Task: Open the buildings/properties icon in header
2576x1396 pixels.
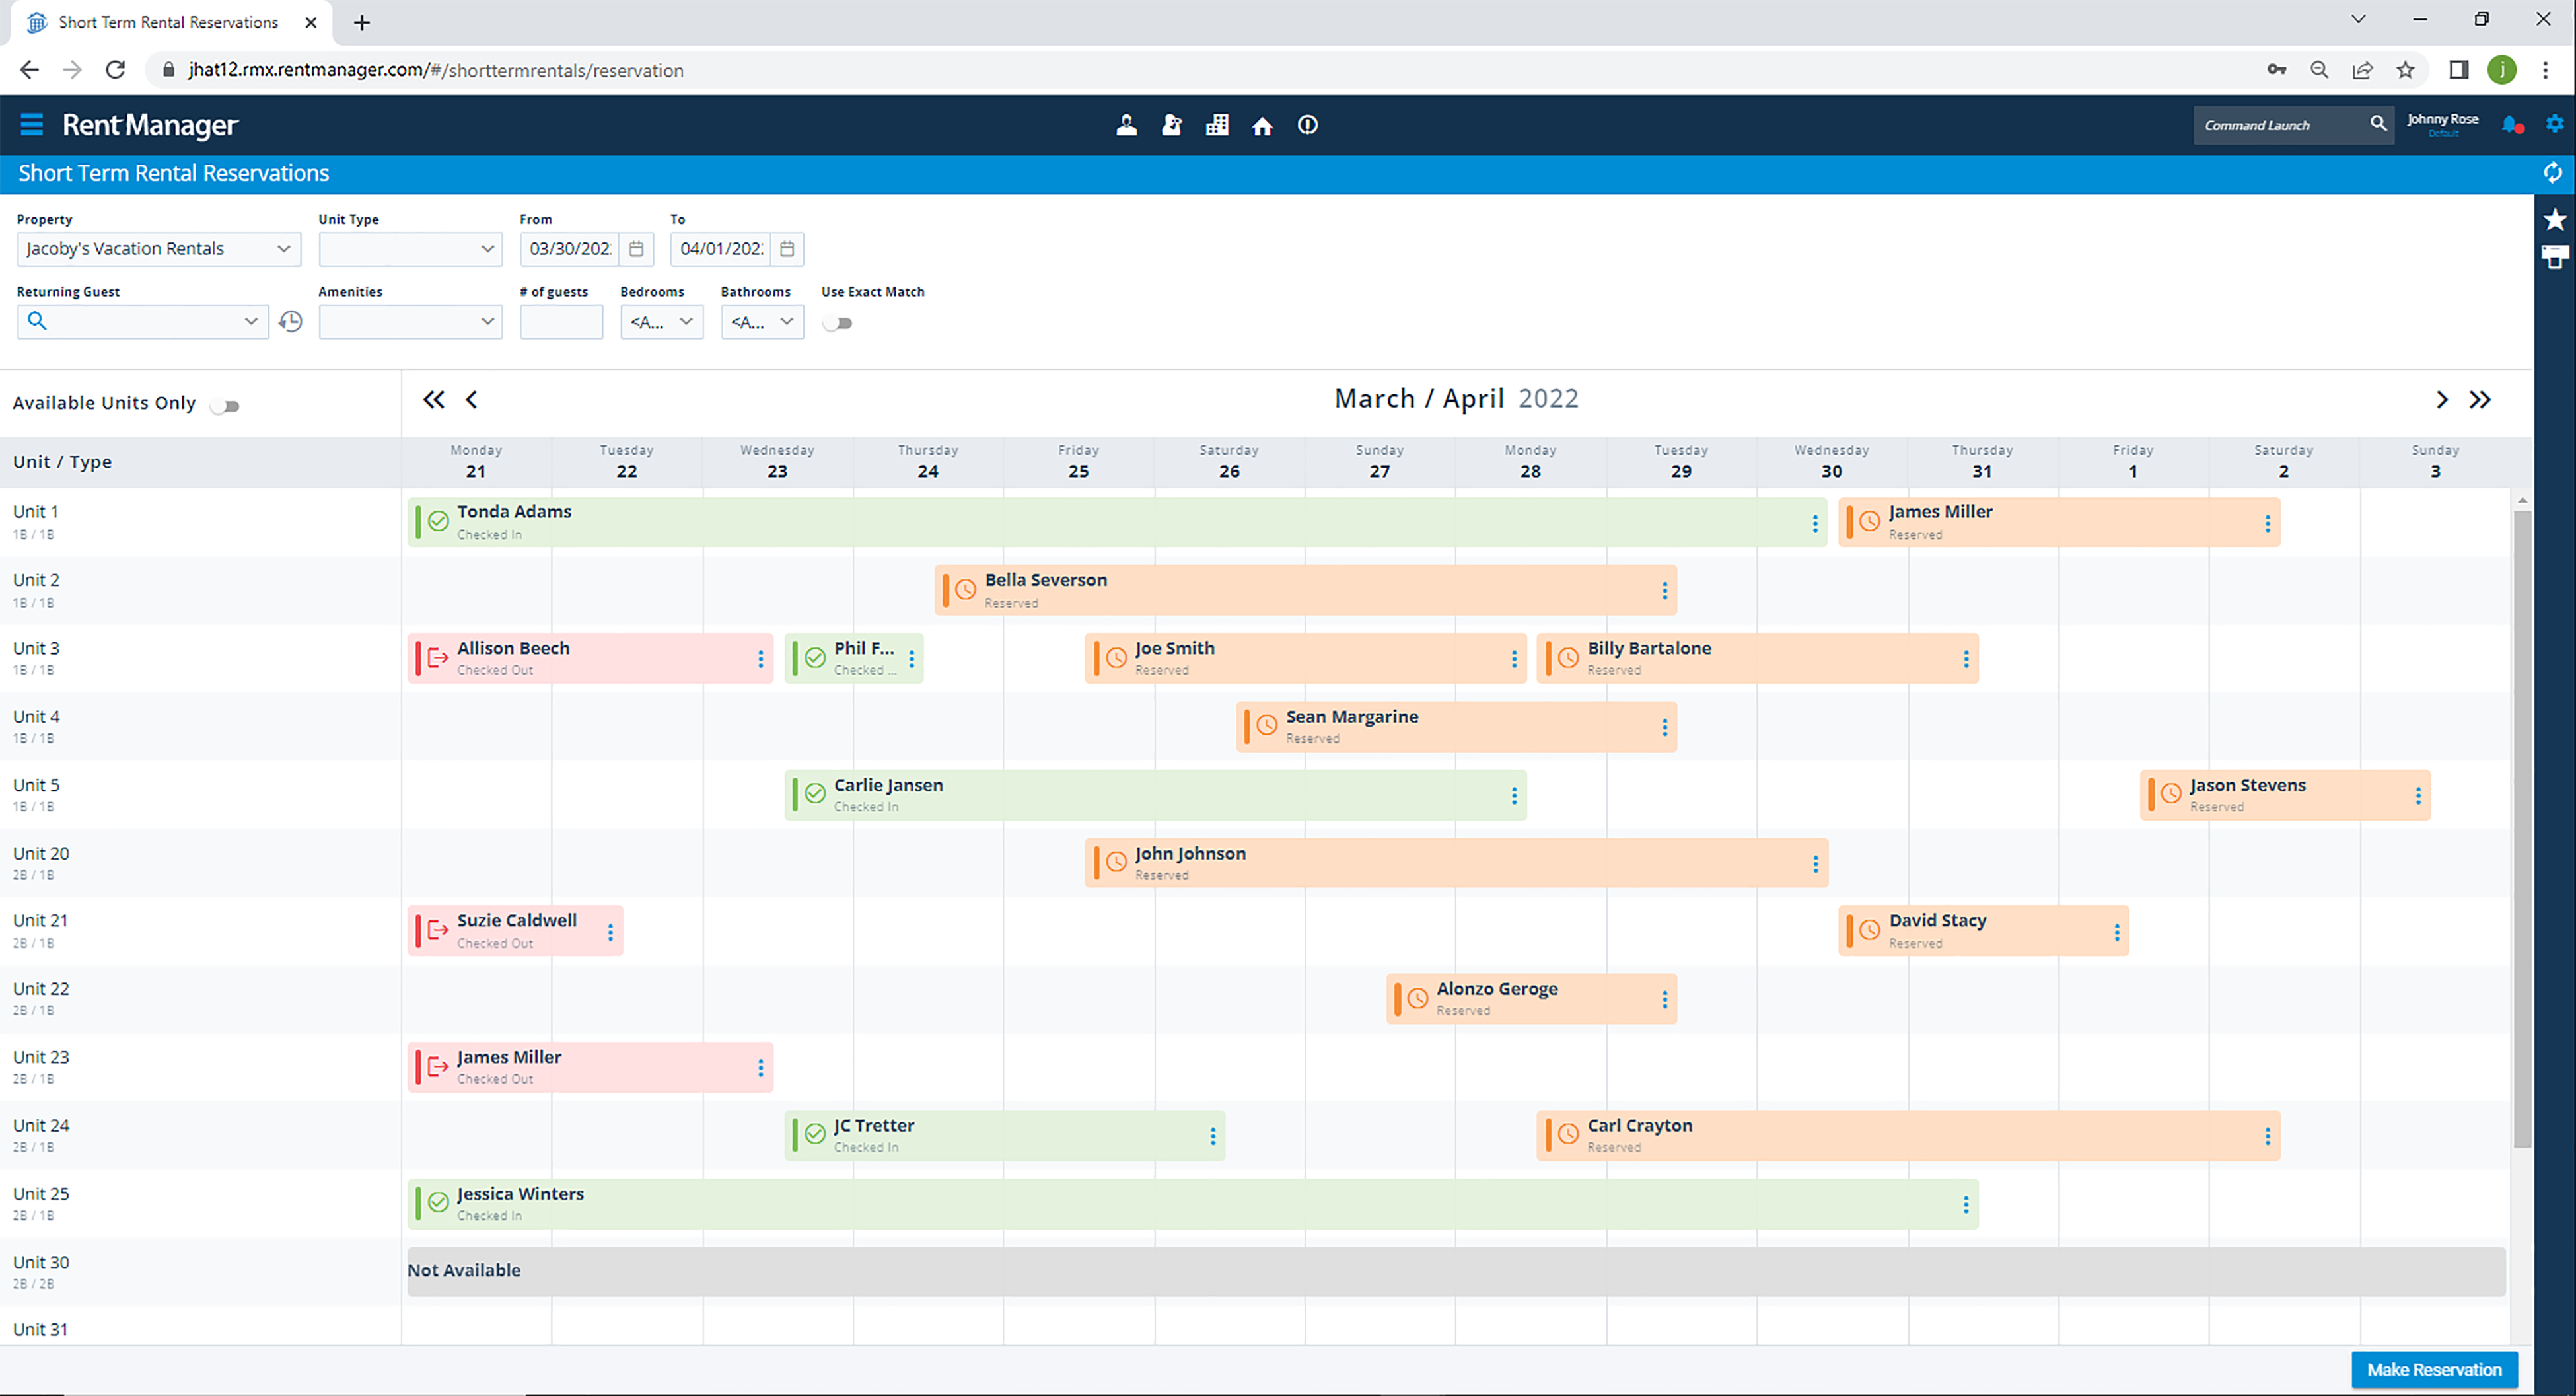Action: point(1217,126)
